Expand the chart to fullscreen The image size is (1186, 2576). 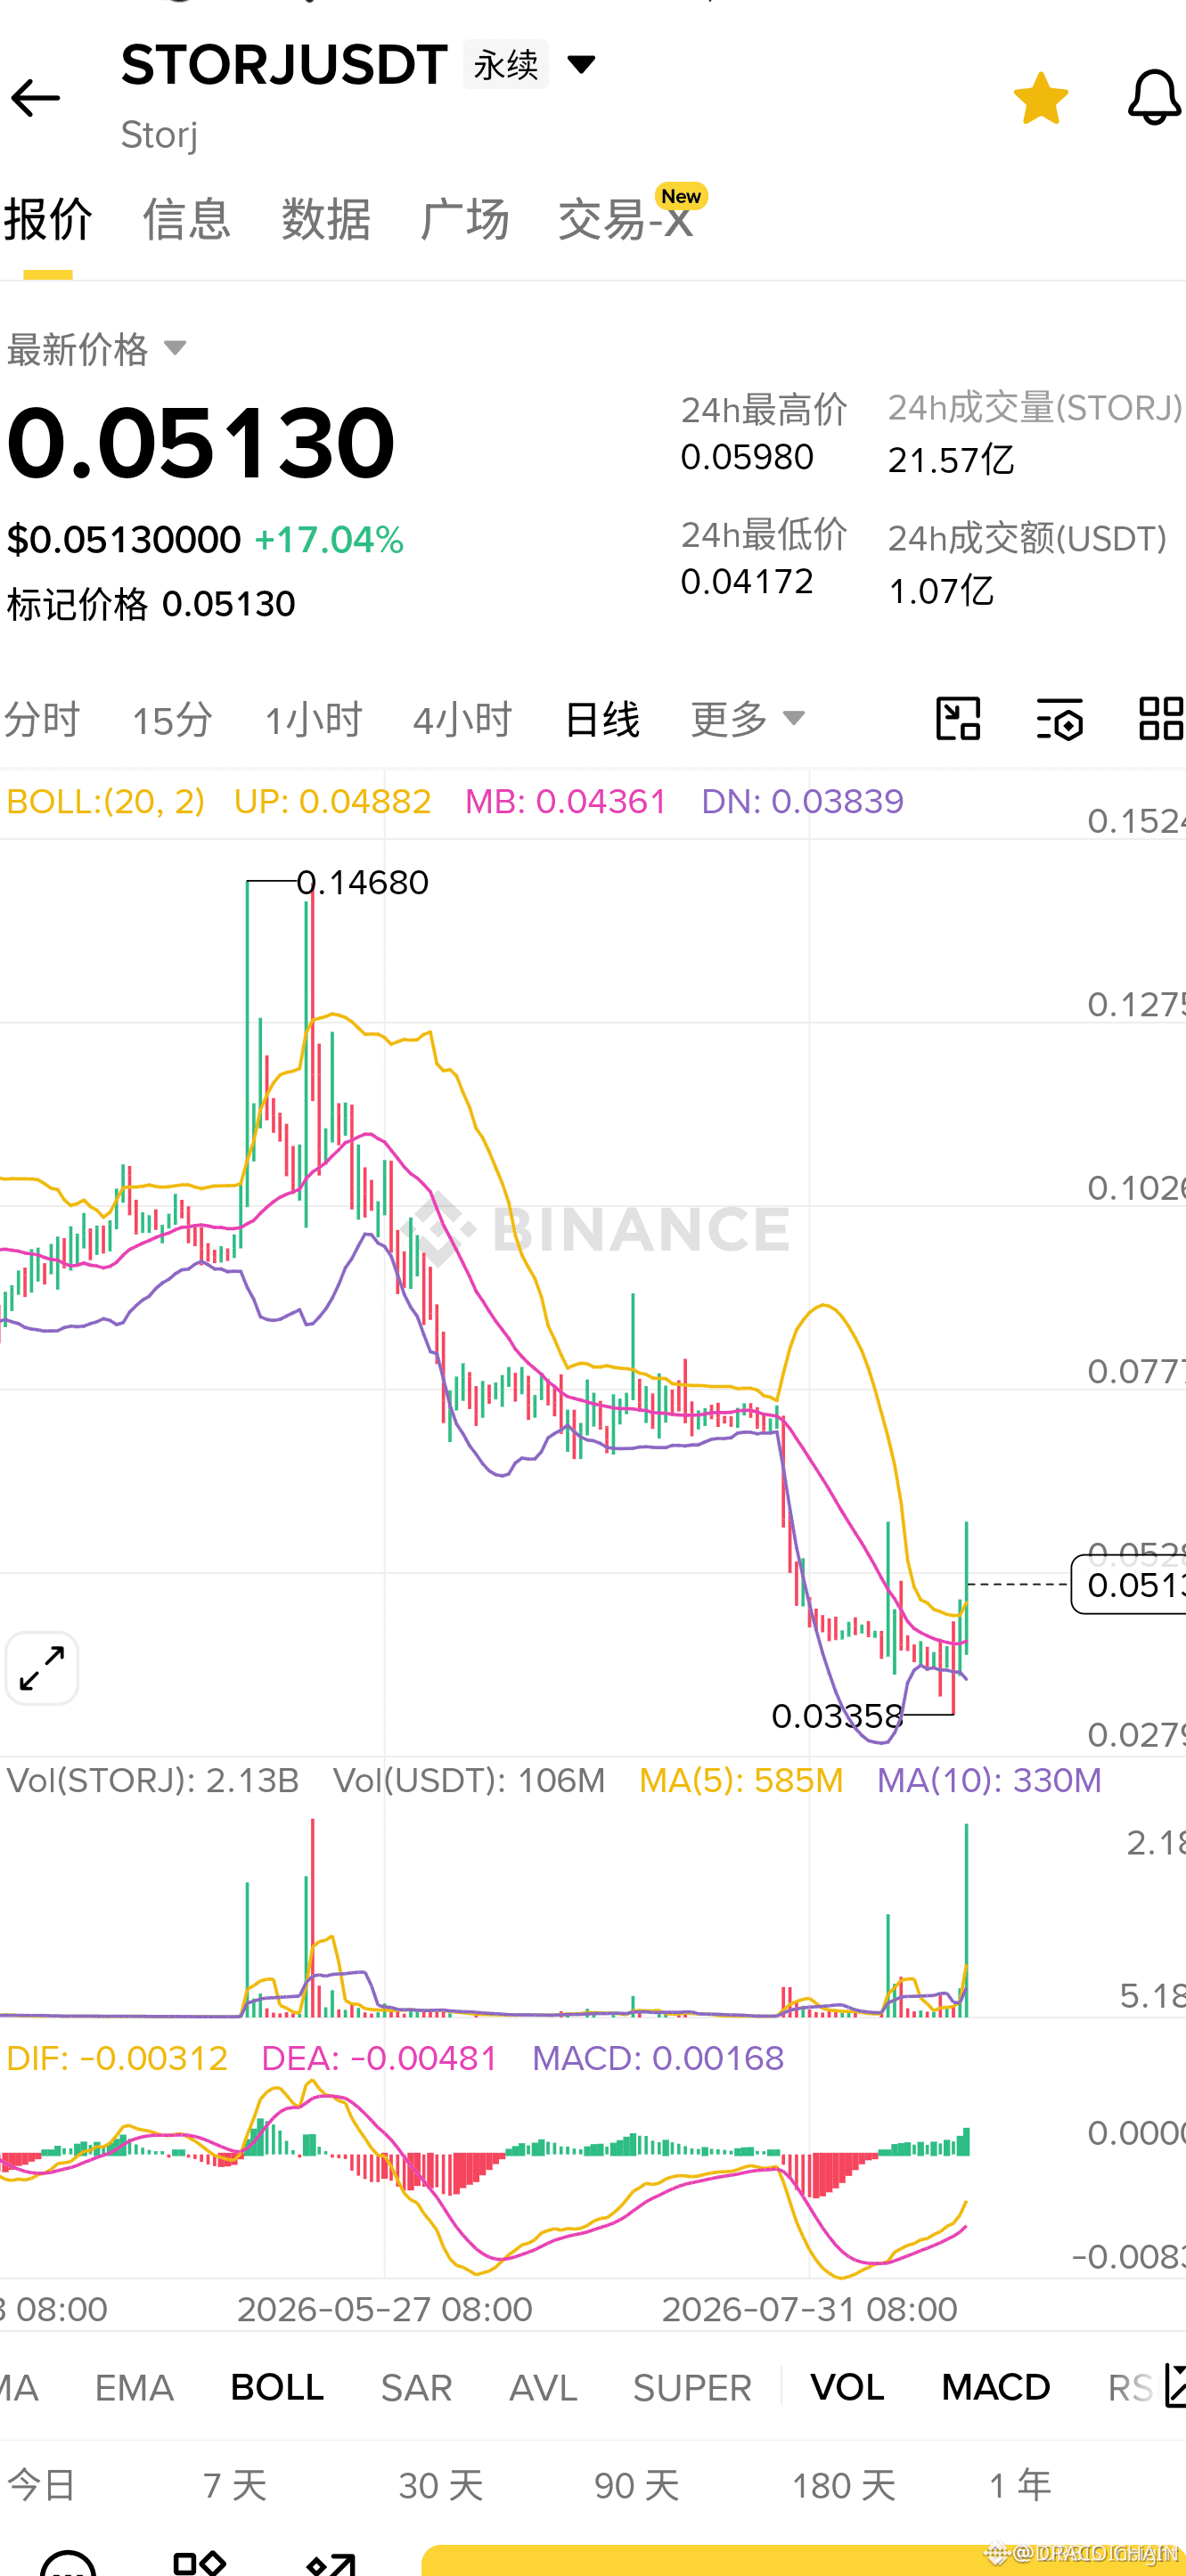42,1668
